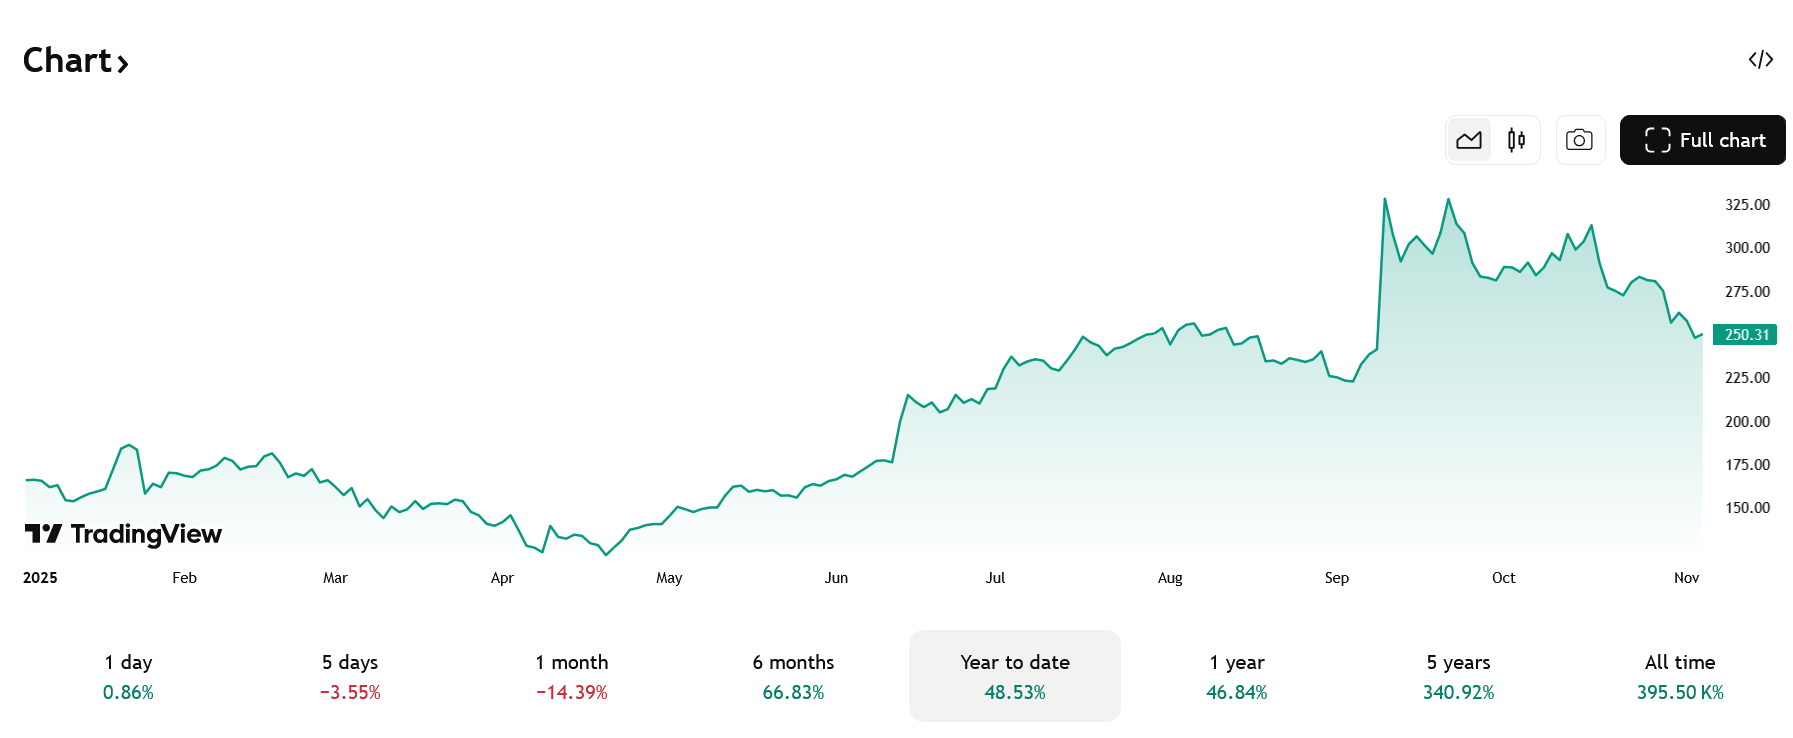Viewport: 1793px width, 738px height.
Task: Select the 5 days range
Action: (x=350, y=676)
